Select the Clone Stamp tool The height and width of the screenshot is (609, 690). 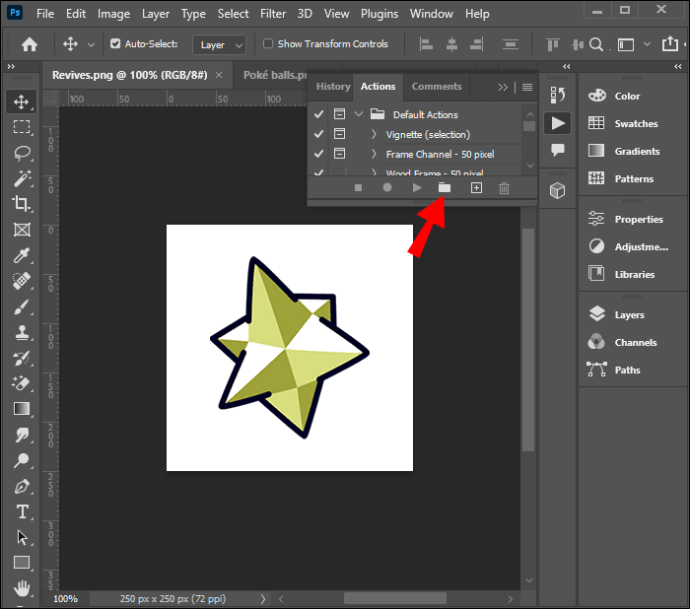point(22,333)
